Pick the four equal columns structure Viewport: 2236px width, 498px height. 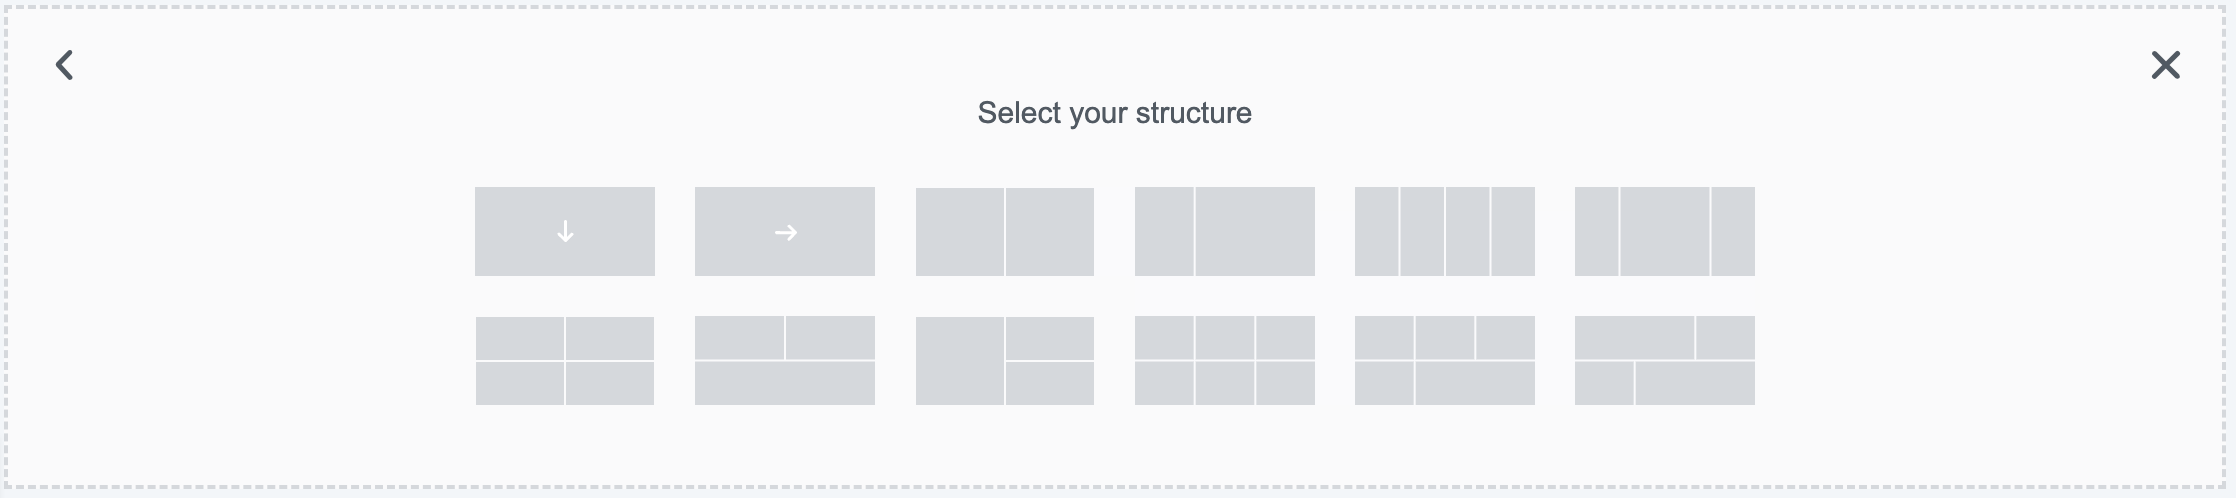click(1444, 232)
